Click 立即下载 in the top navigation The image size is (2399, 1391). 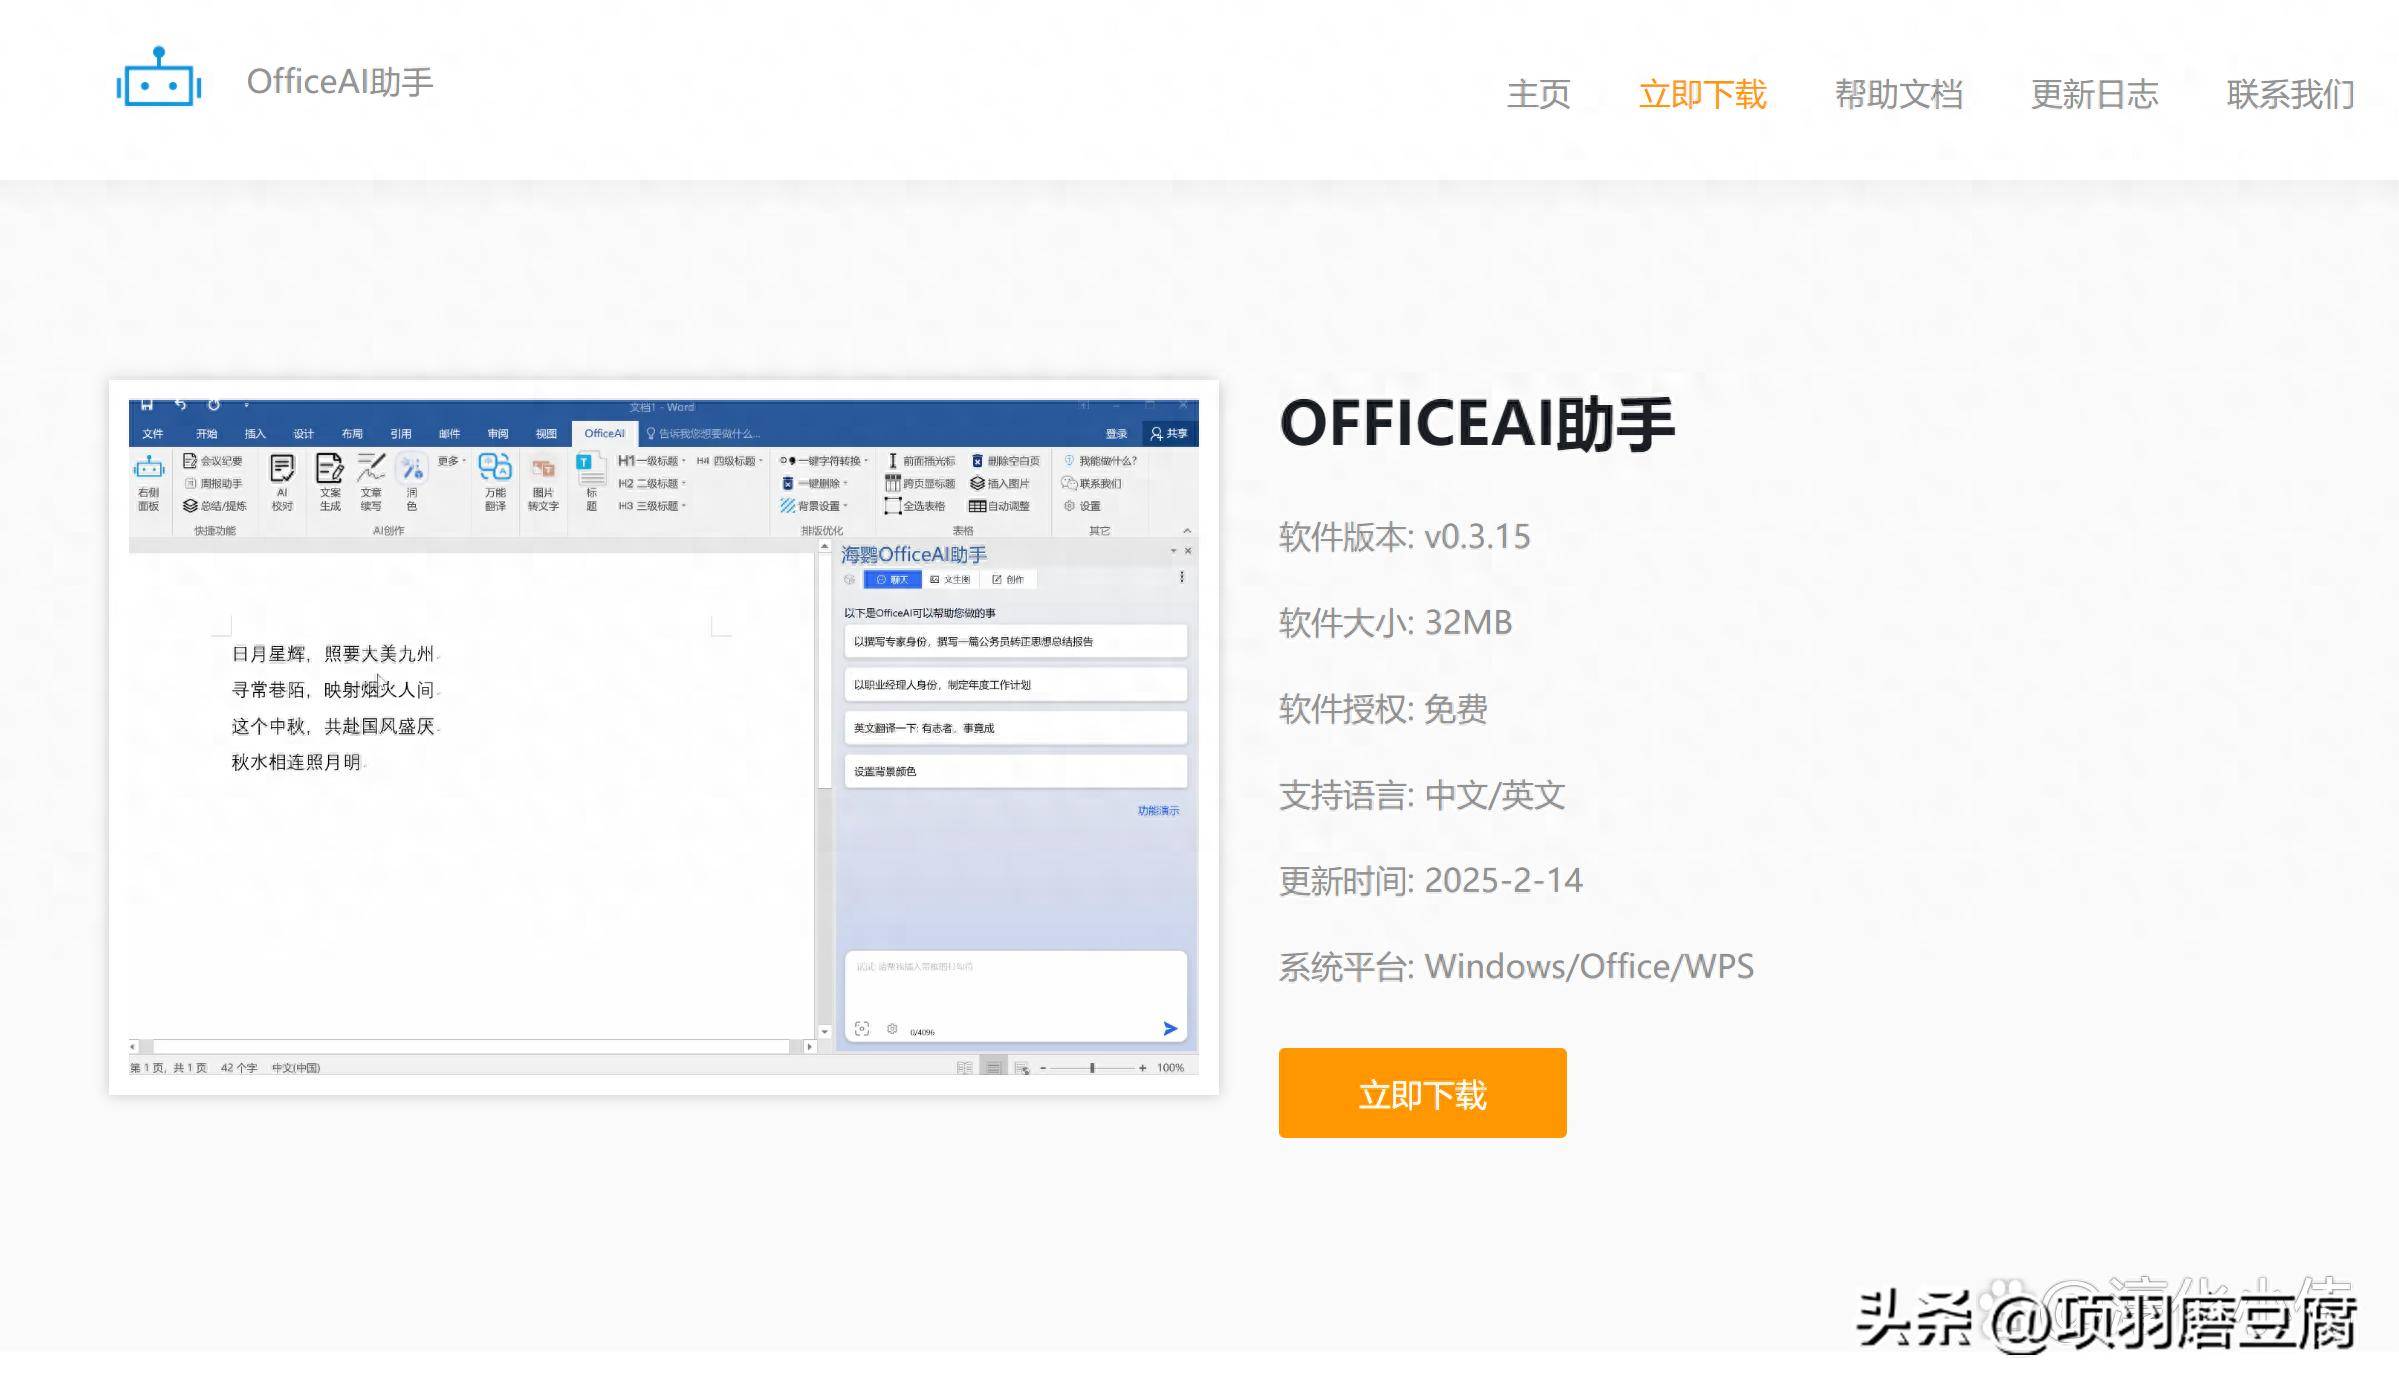click(1702, 94)
